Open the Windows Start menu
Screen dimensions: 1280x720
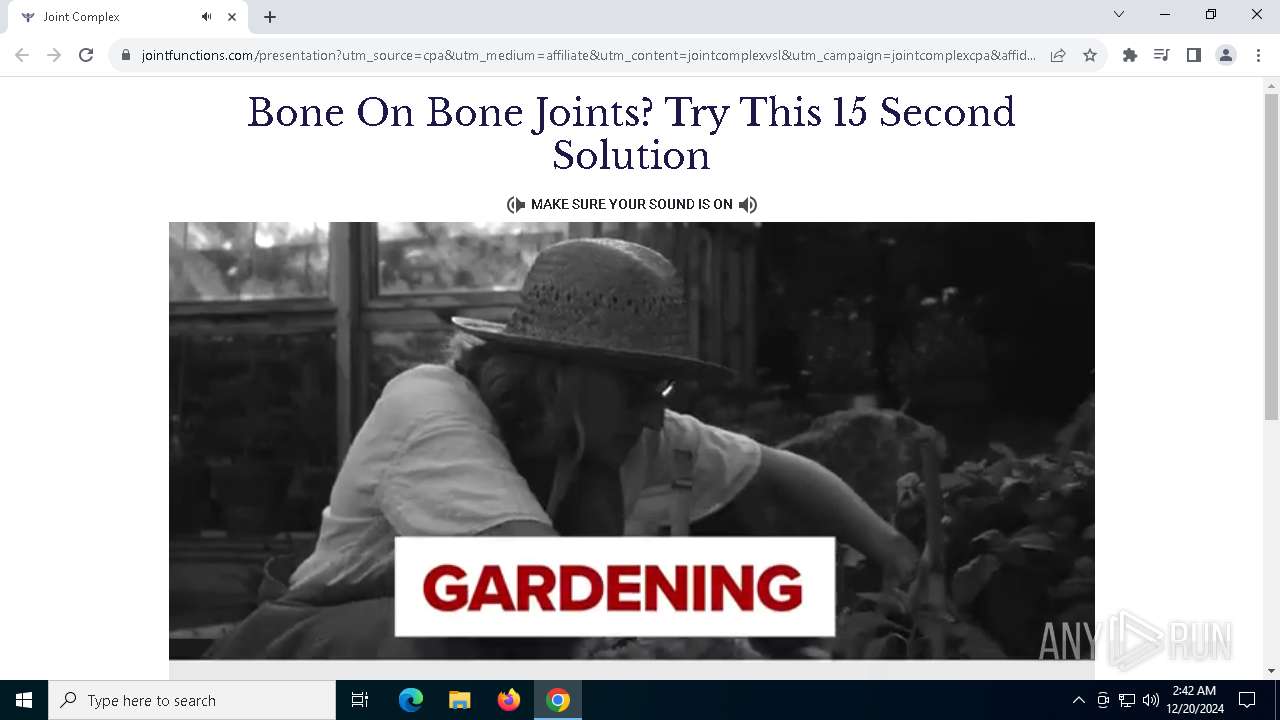pyautogui.click(x=24, y=700)
